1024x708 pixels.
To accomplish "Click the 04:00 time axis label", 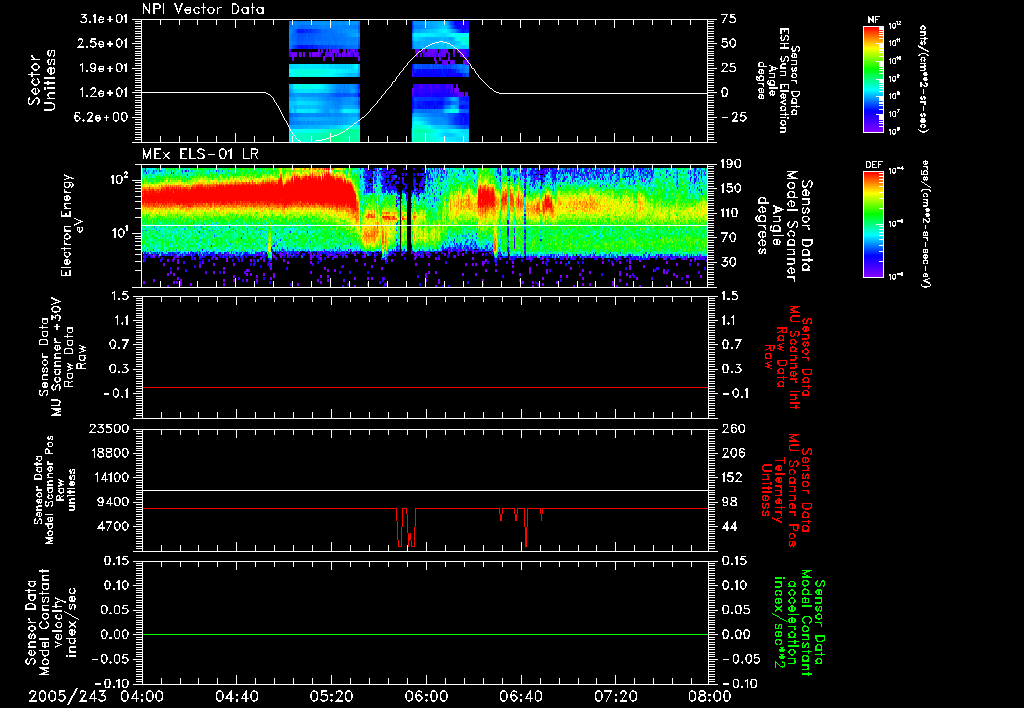I will [141, 696].
